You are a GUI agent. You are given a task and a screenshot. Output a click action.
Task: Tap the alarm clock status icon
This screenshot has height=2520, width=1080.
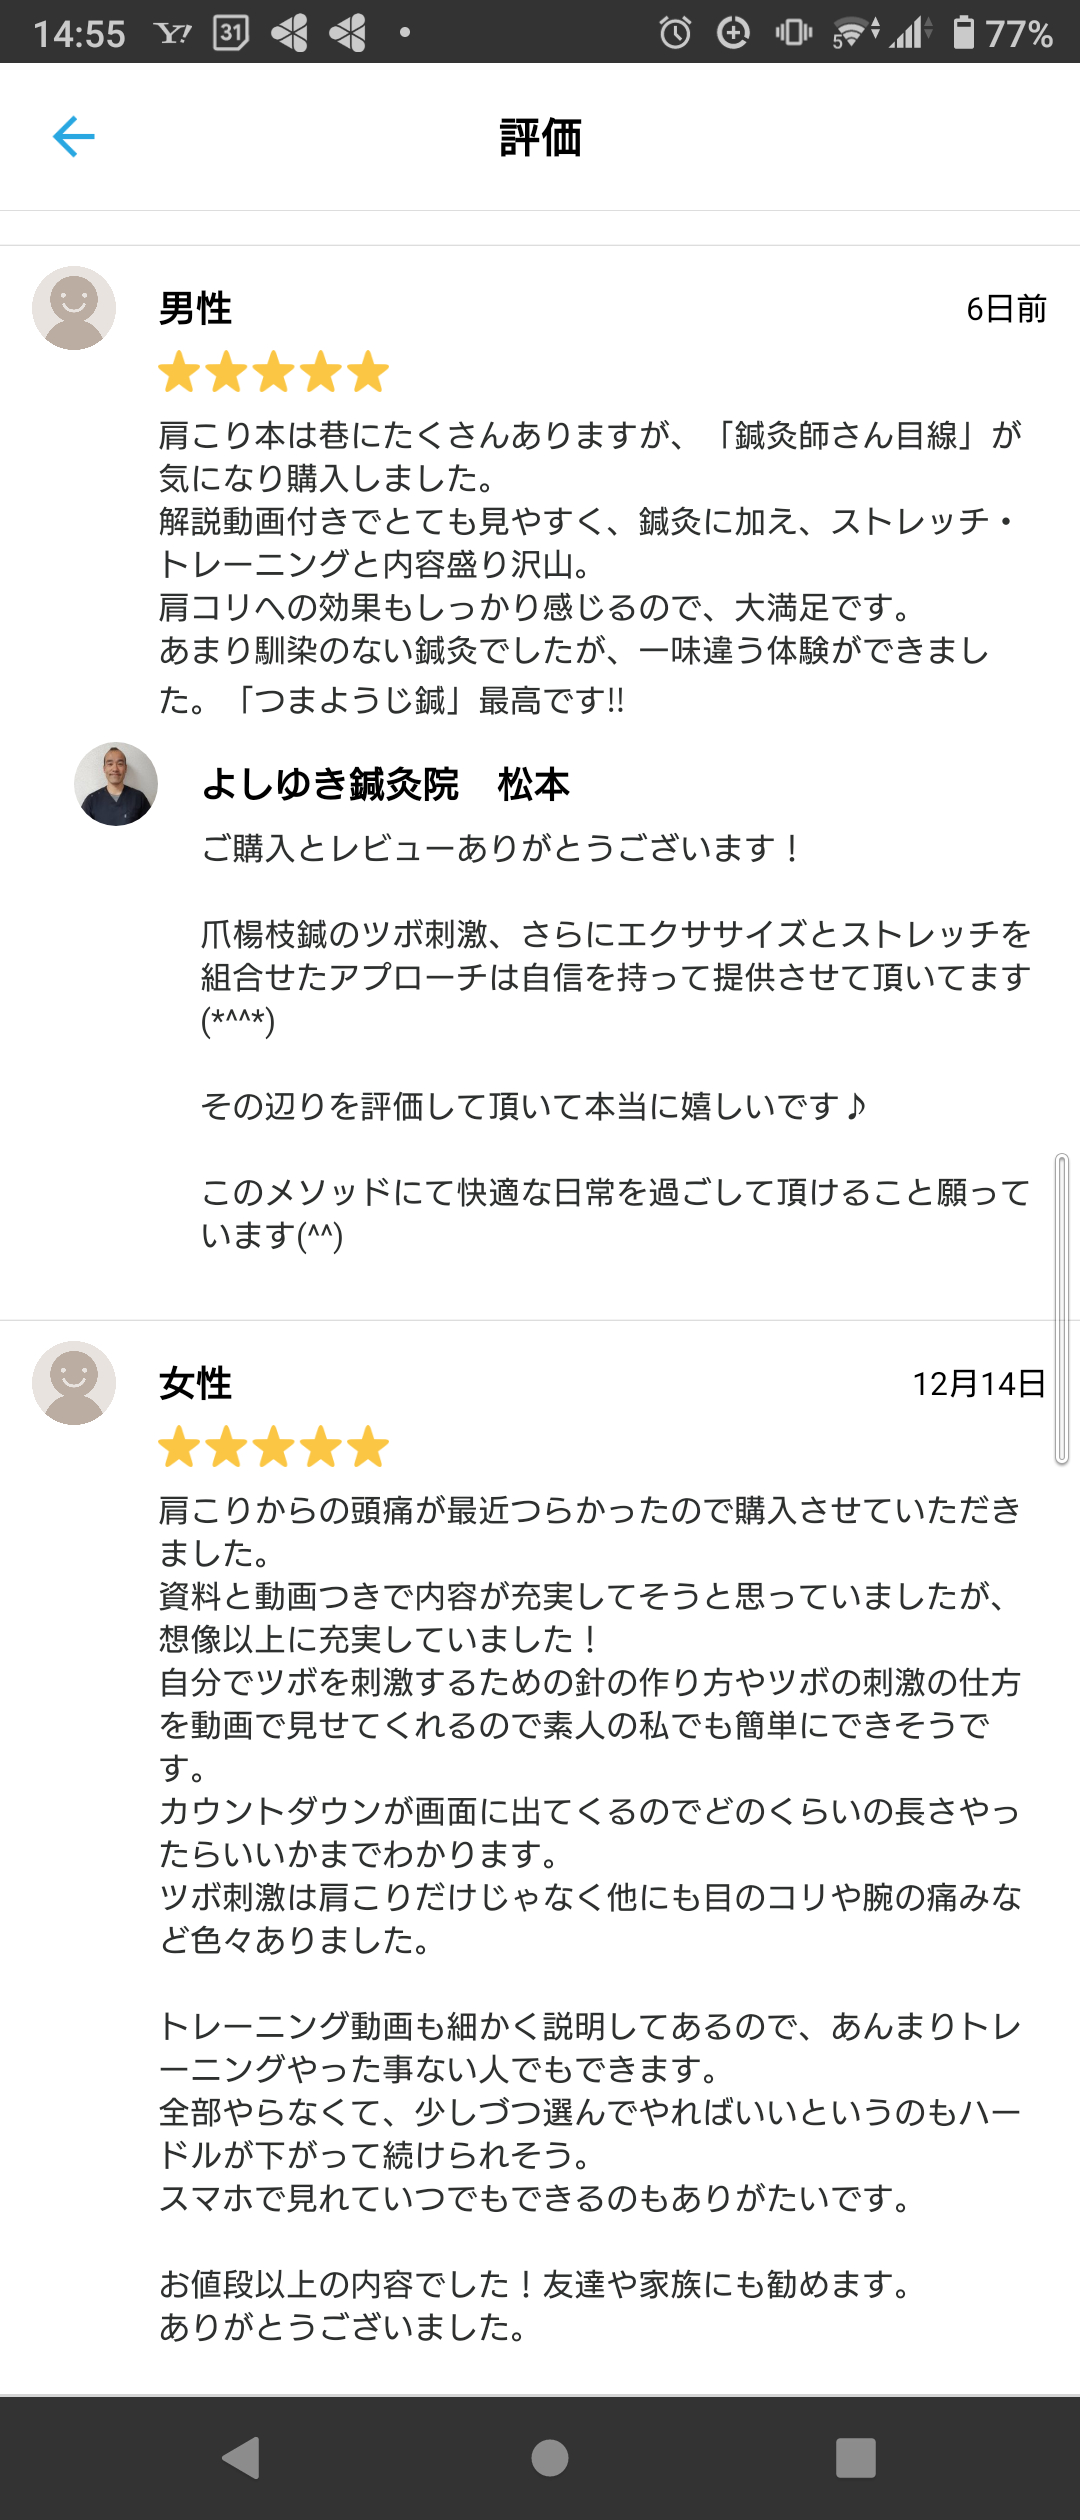coord(675,33)
